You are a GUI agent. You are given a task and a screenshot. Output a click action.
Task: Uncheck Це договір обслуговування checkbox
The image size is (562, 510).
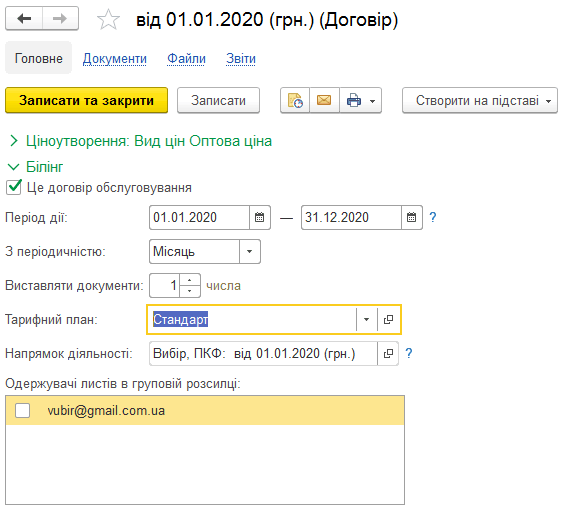14,187
